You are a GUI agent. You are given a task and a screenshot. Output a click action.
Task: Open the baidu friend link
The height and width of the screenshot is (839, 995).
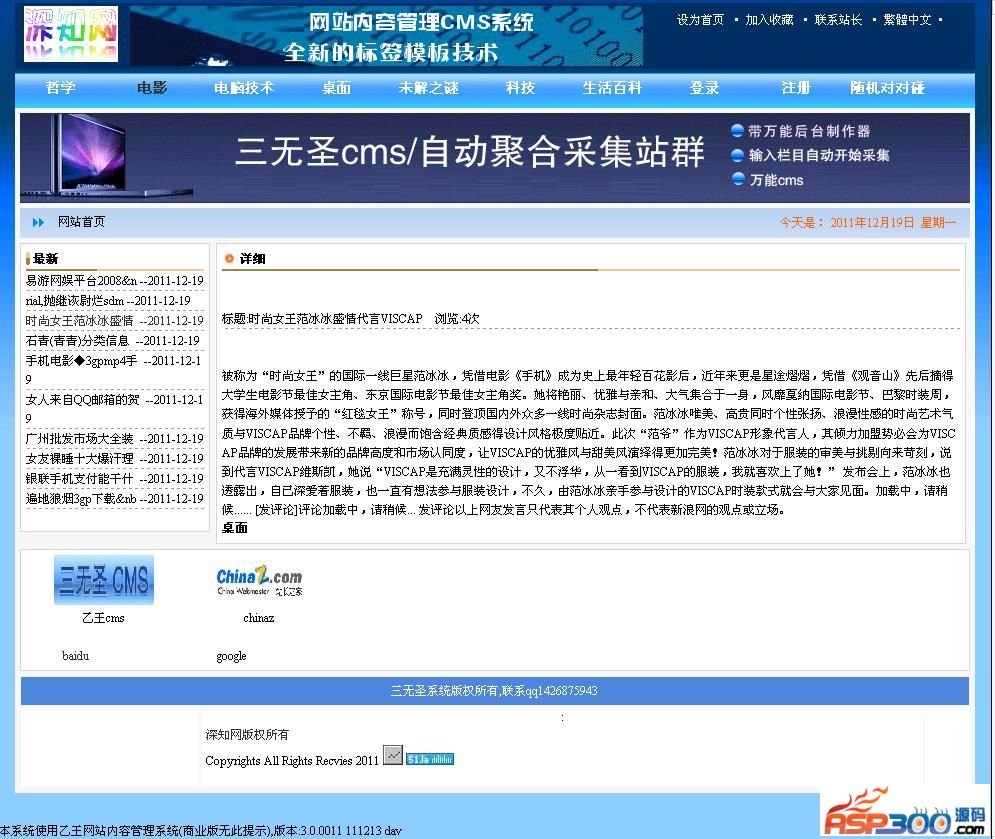[x=76, y=656]
